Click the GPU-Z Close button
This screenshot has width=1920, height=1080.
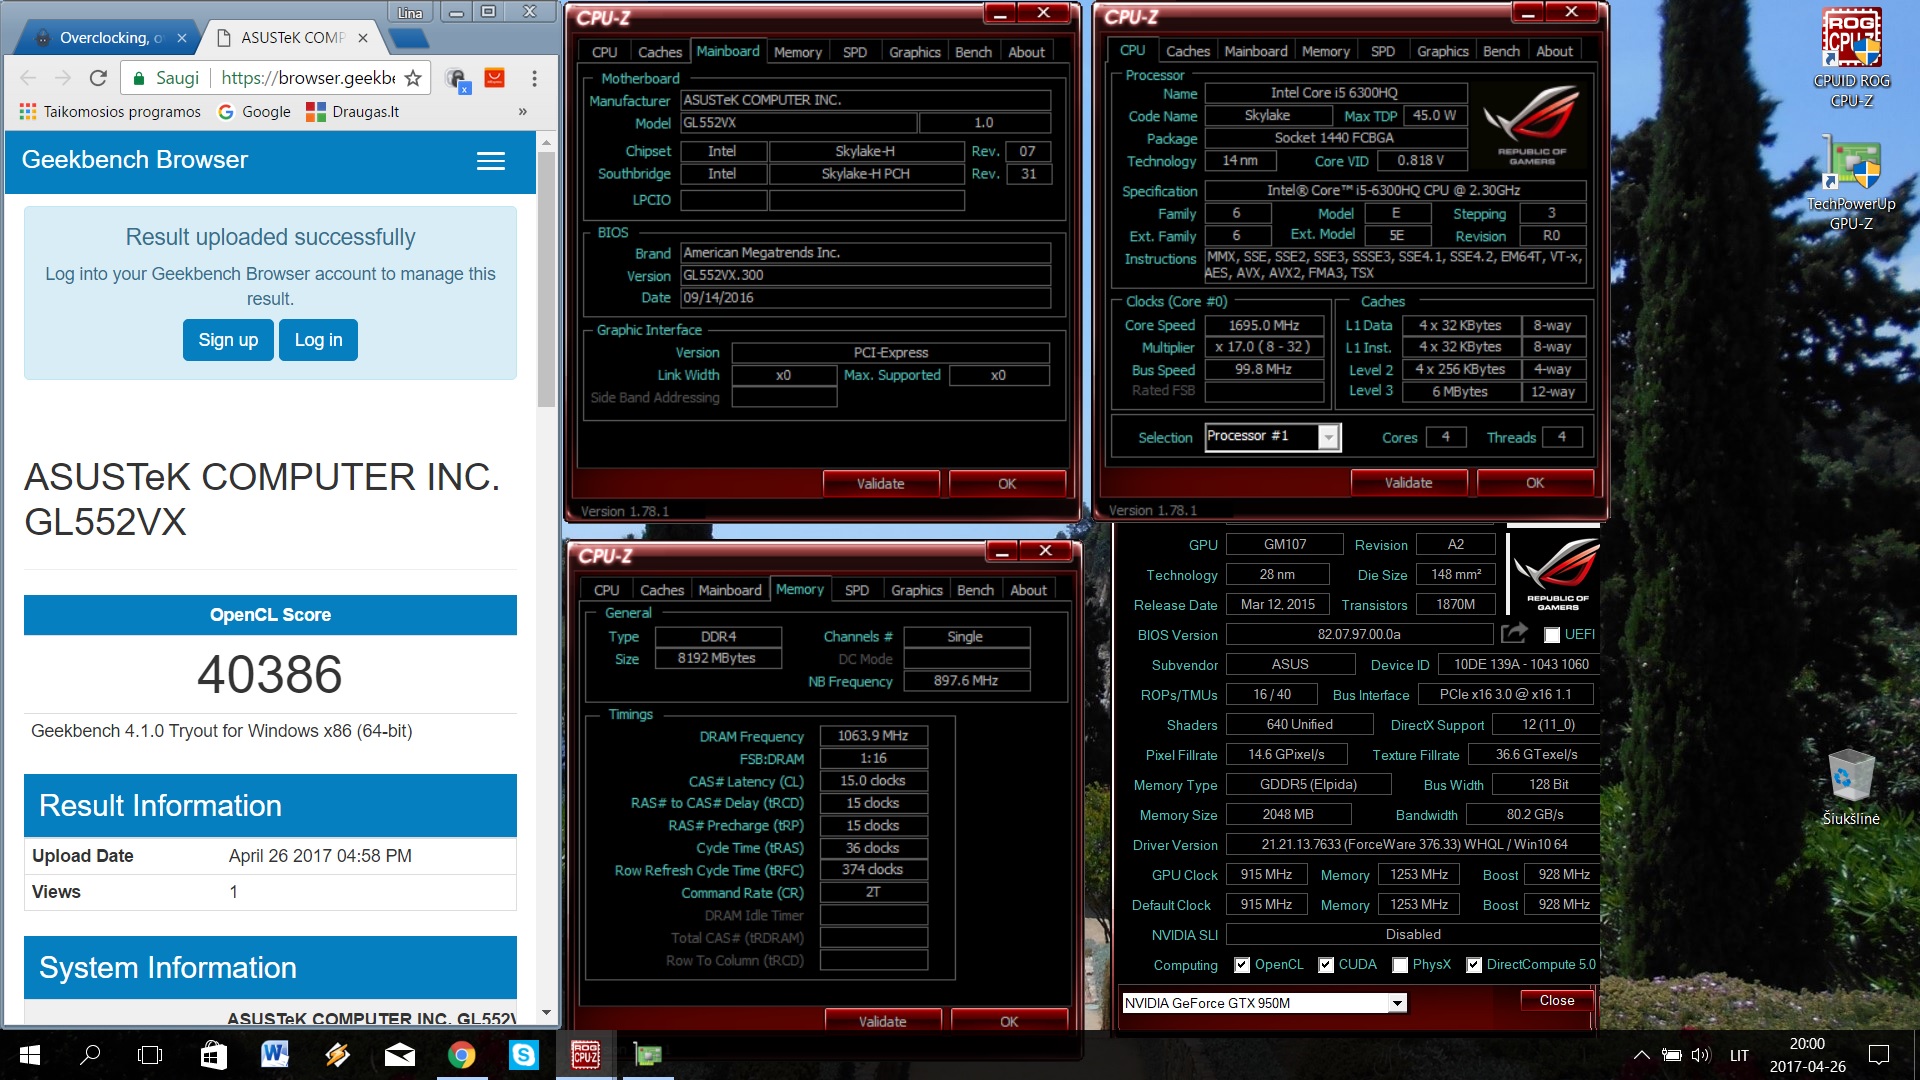pyautogui.click(x=1557, y=1000)
